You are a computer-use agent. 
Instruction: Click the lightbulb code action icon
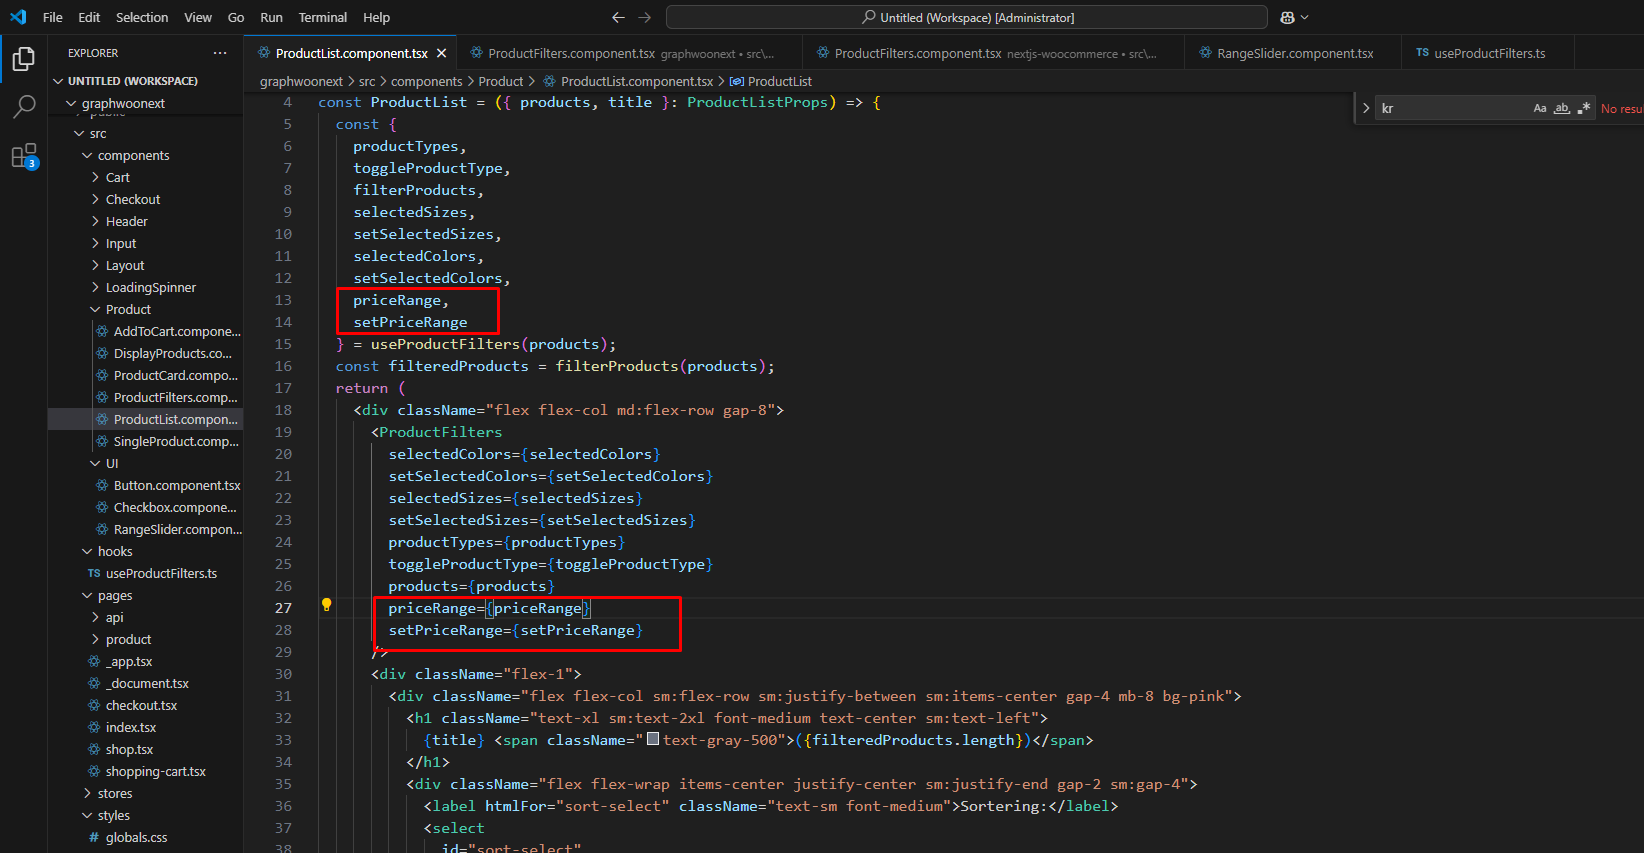pyautogui.click(x=326, y=605)
